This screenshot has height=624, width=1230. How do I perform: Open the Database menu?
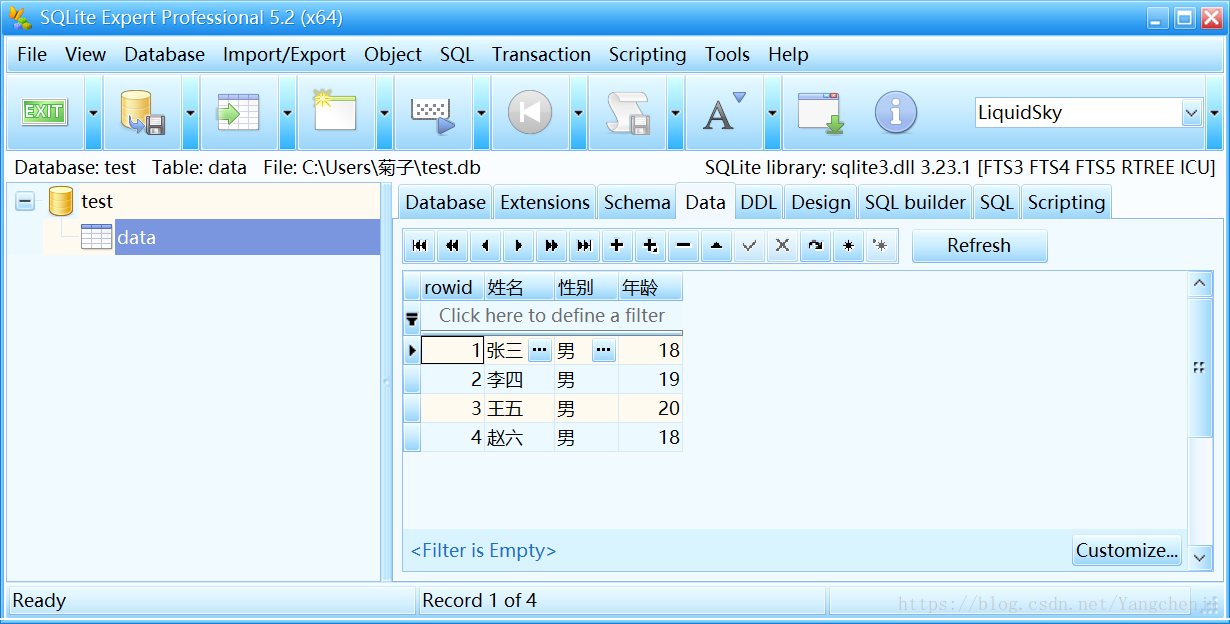[x=165, y=54]
